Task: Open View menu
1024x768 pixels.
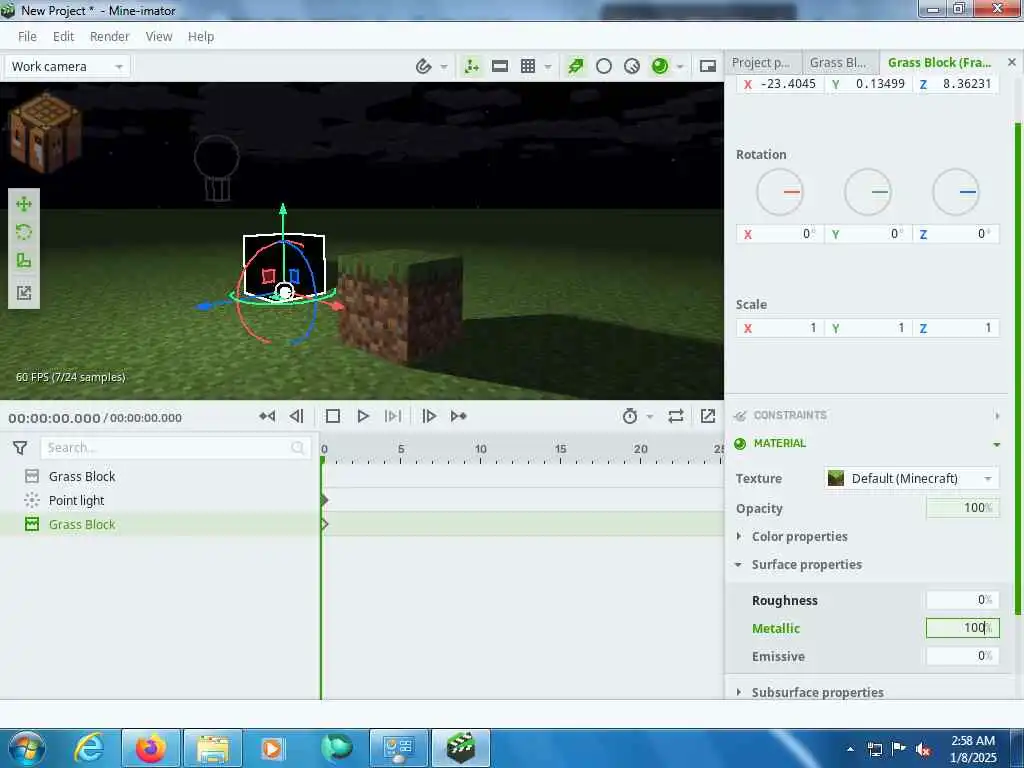Action: pos(159,37)
